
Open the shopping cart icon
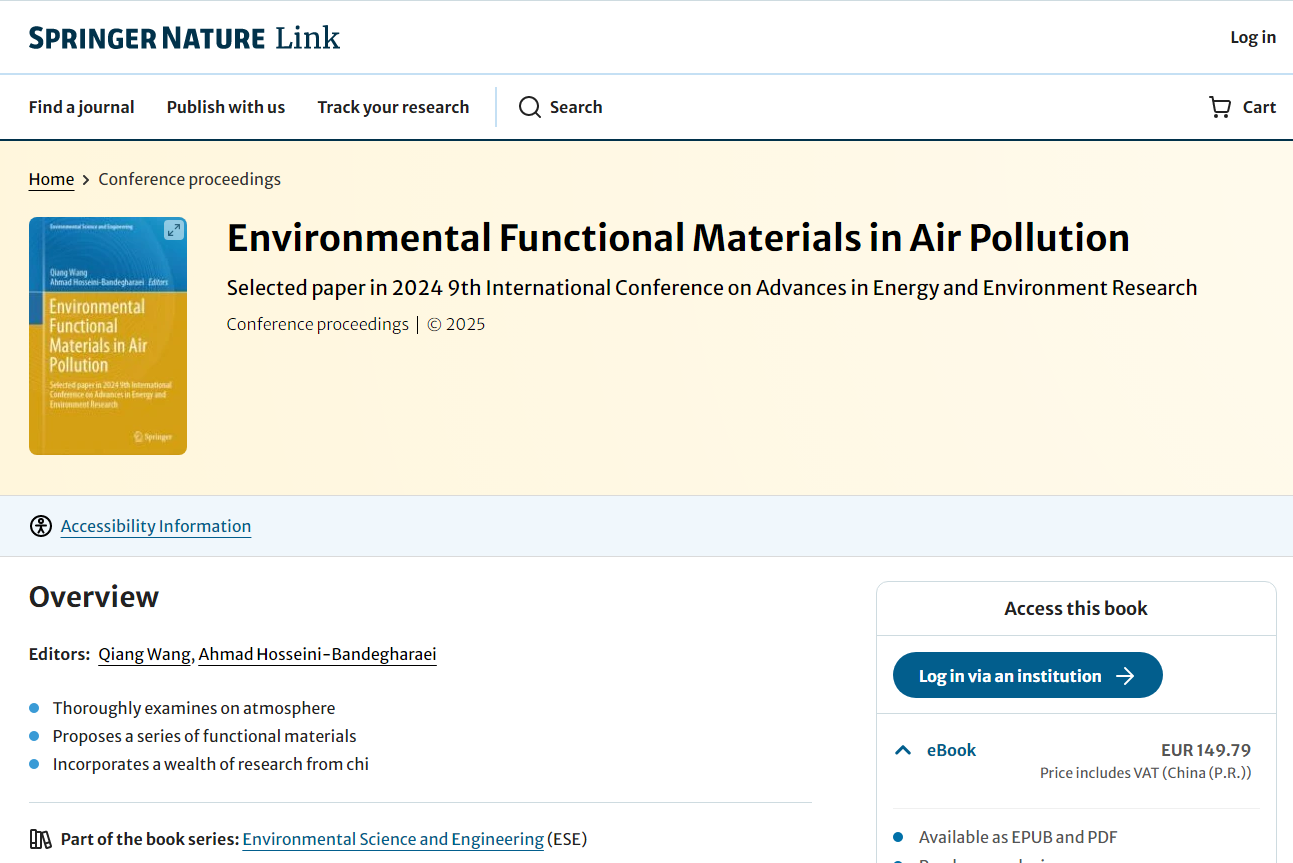pos(1219,107)
